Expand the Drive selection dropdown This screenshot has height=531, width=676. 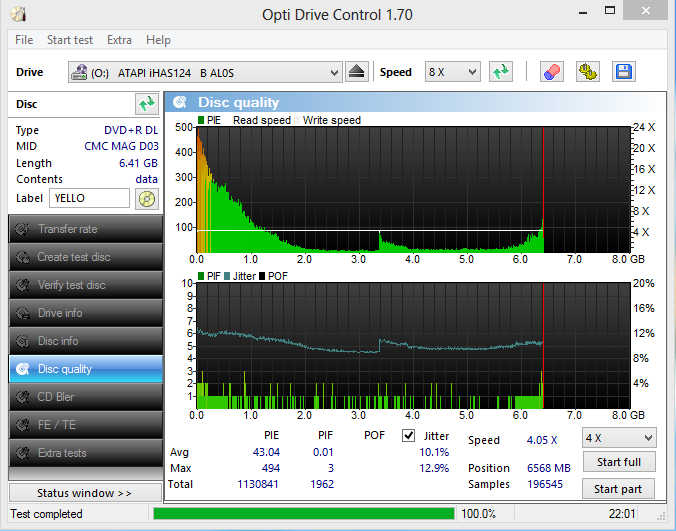point(205,72)
